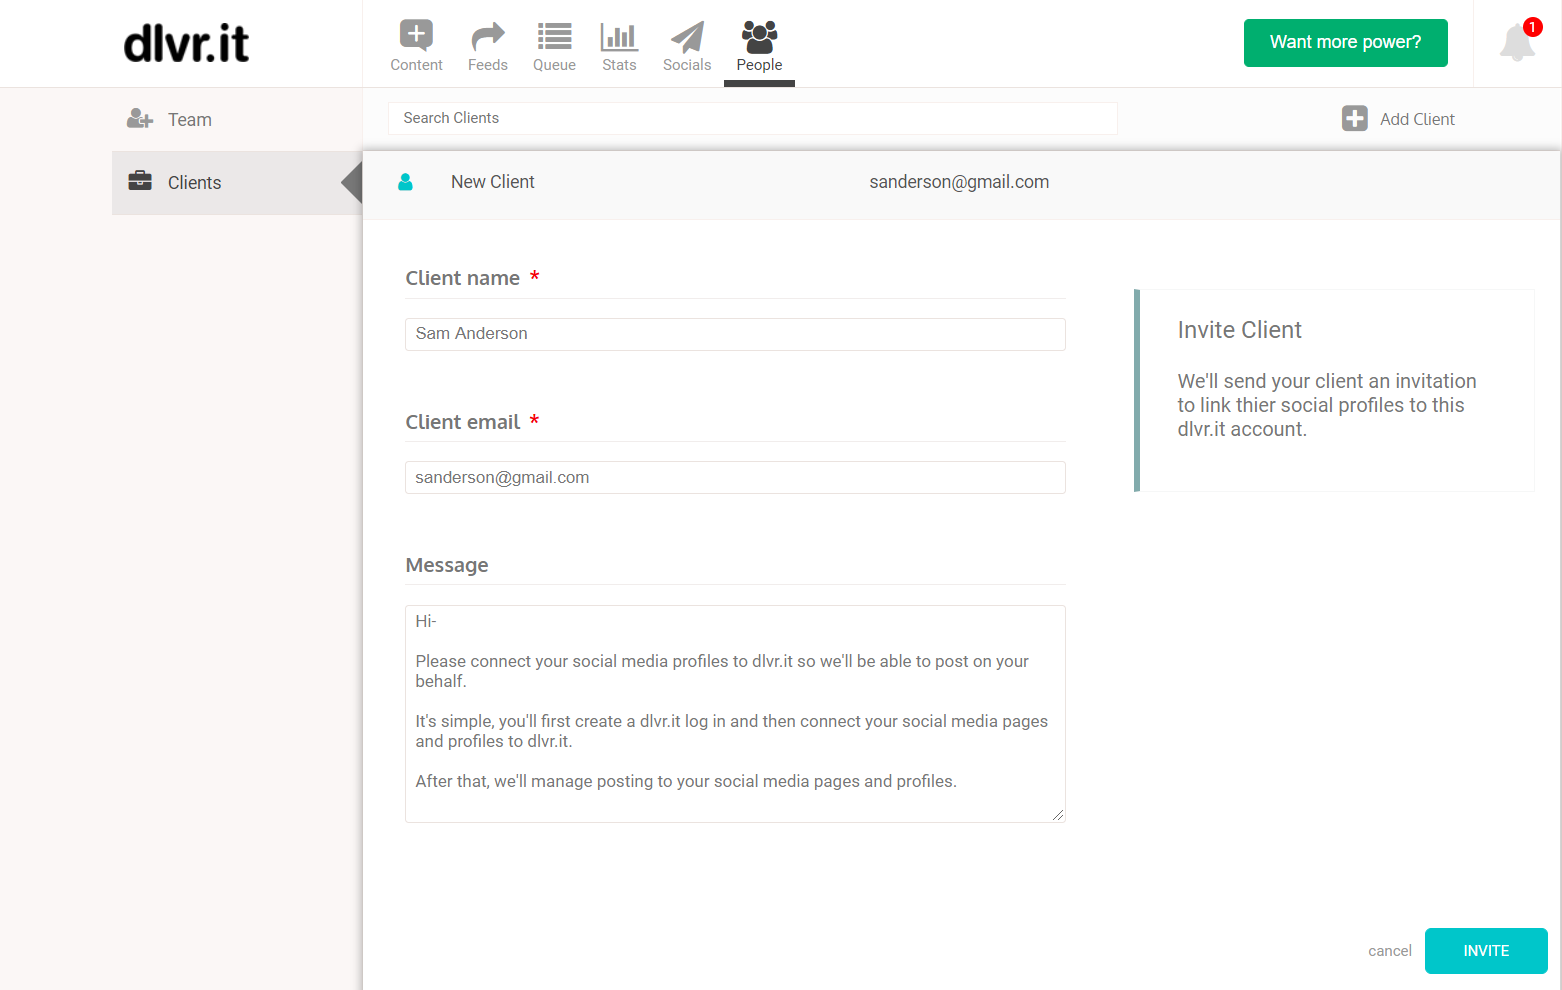
Task: Click the message textarea resize handle
Action: (1058, 815)
